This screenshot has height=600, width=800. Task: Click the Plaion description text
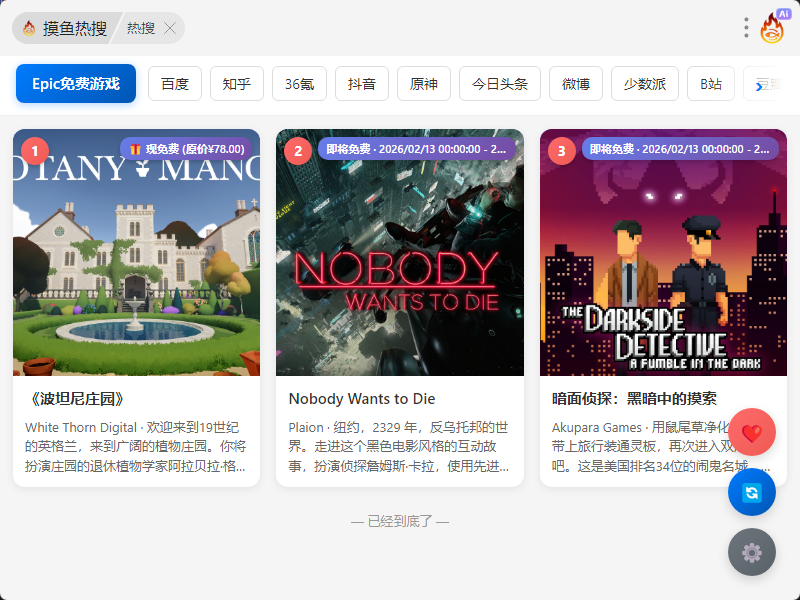point(398,446)
